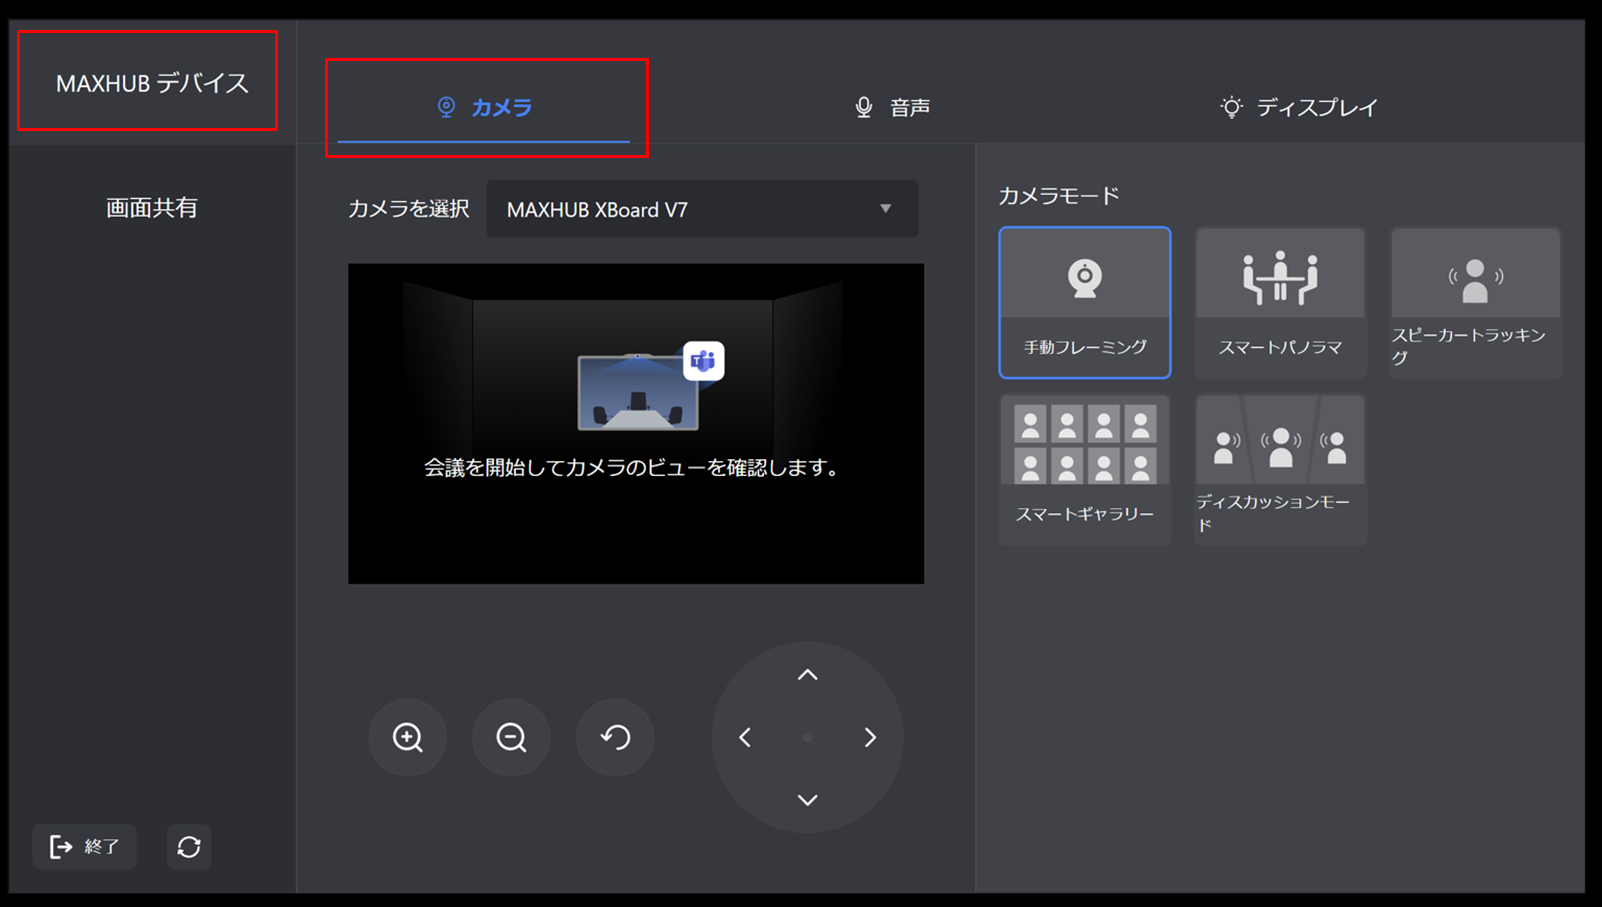
Task: Zoom in the camera view
Action: pos(408,738)
